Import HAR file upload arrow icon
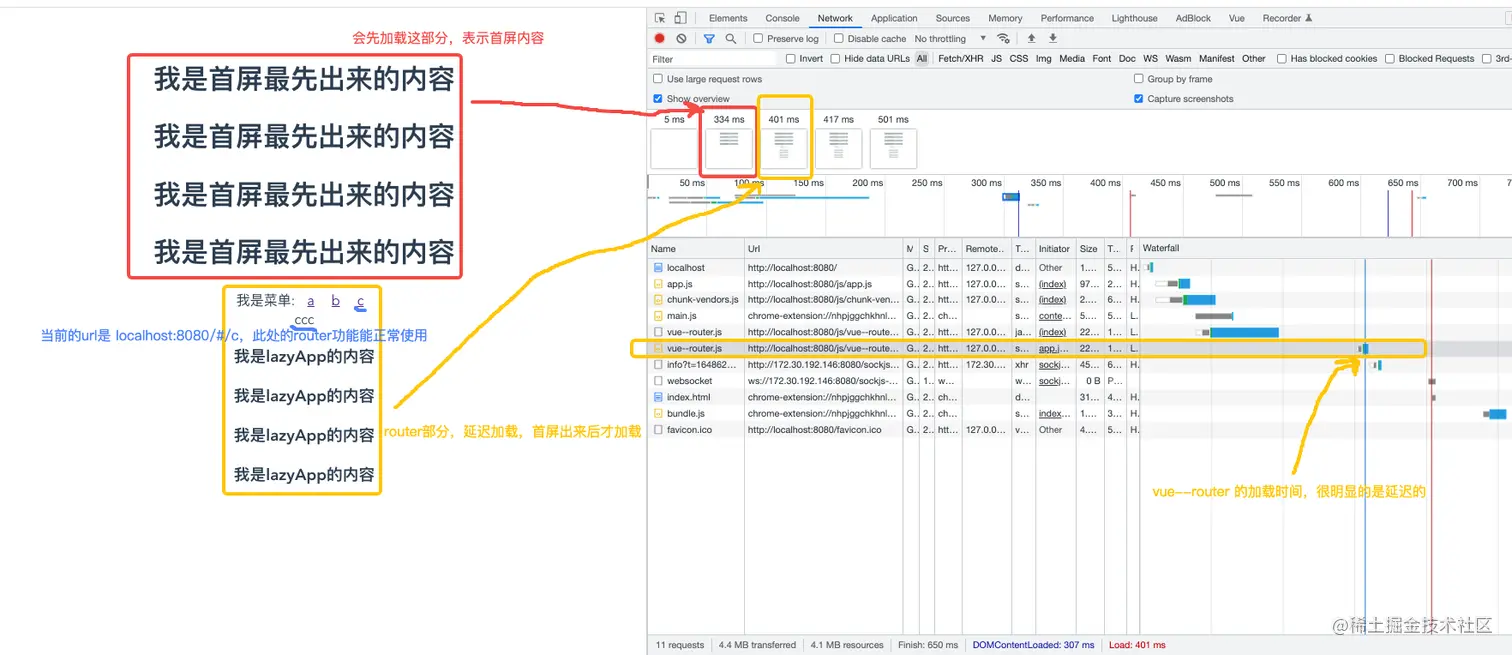The width and height of the screenshot is (1512, 655). coord(1032,39)
